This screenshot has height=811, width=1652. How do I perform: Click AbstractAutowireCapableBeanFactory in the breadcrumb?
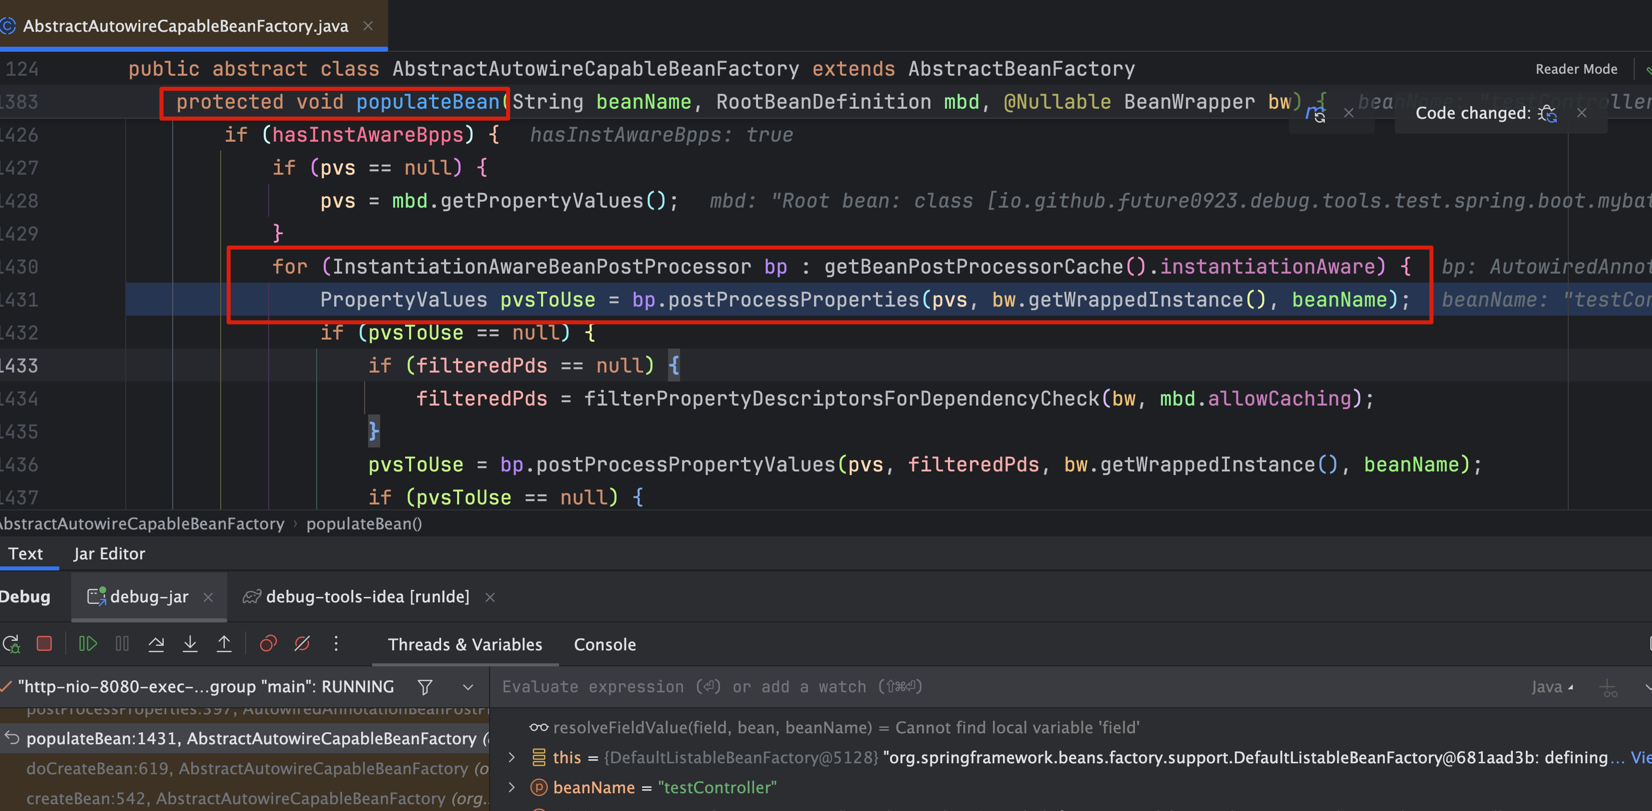(142, 524)
